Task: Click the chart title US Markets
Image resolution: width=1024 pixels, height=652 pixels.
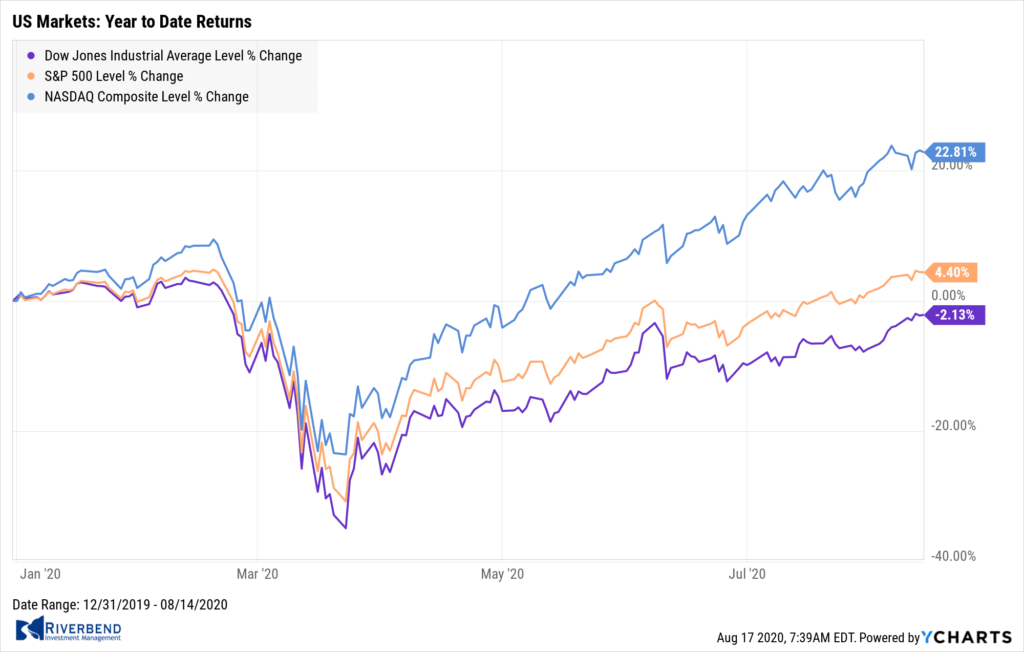Action: coord(133,21)
